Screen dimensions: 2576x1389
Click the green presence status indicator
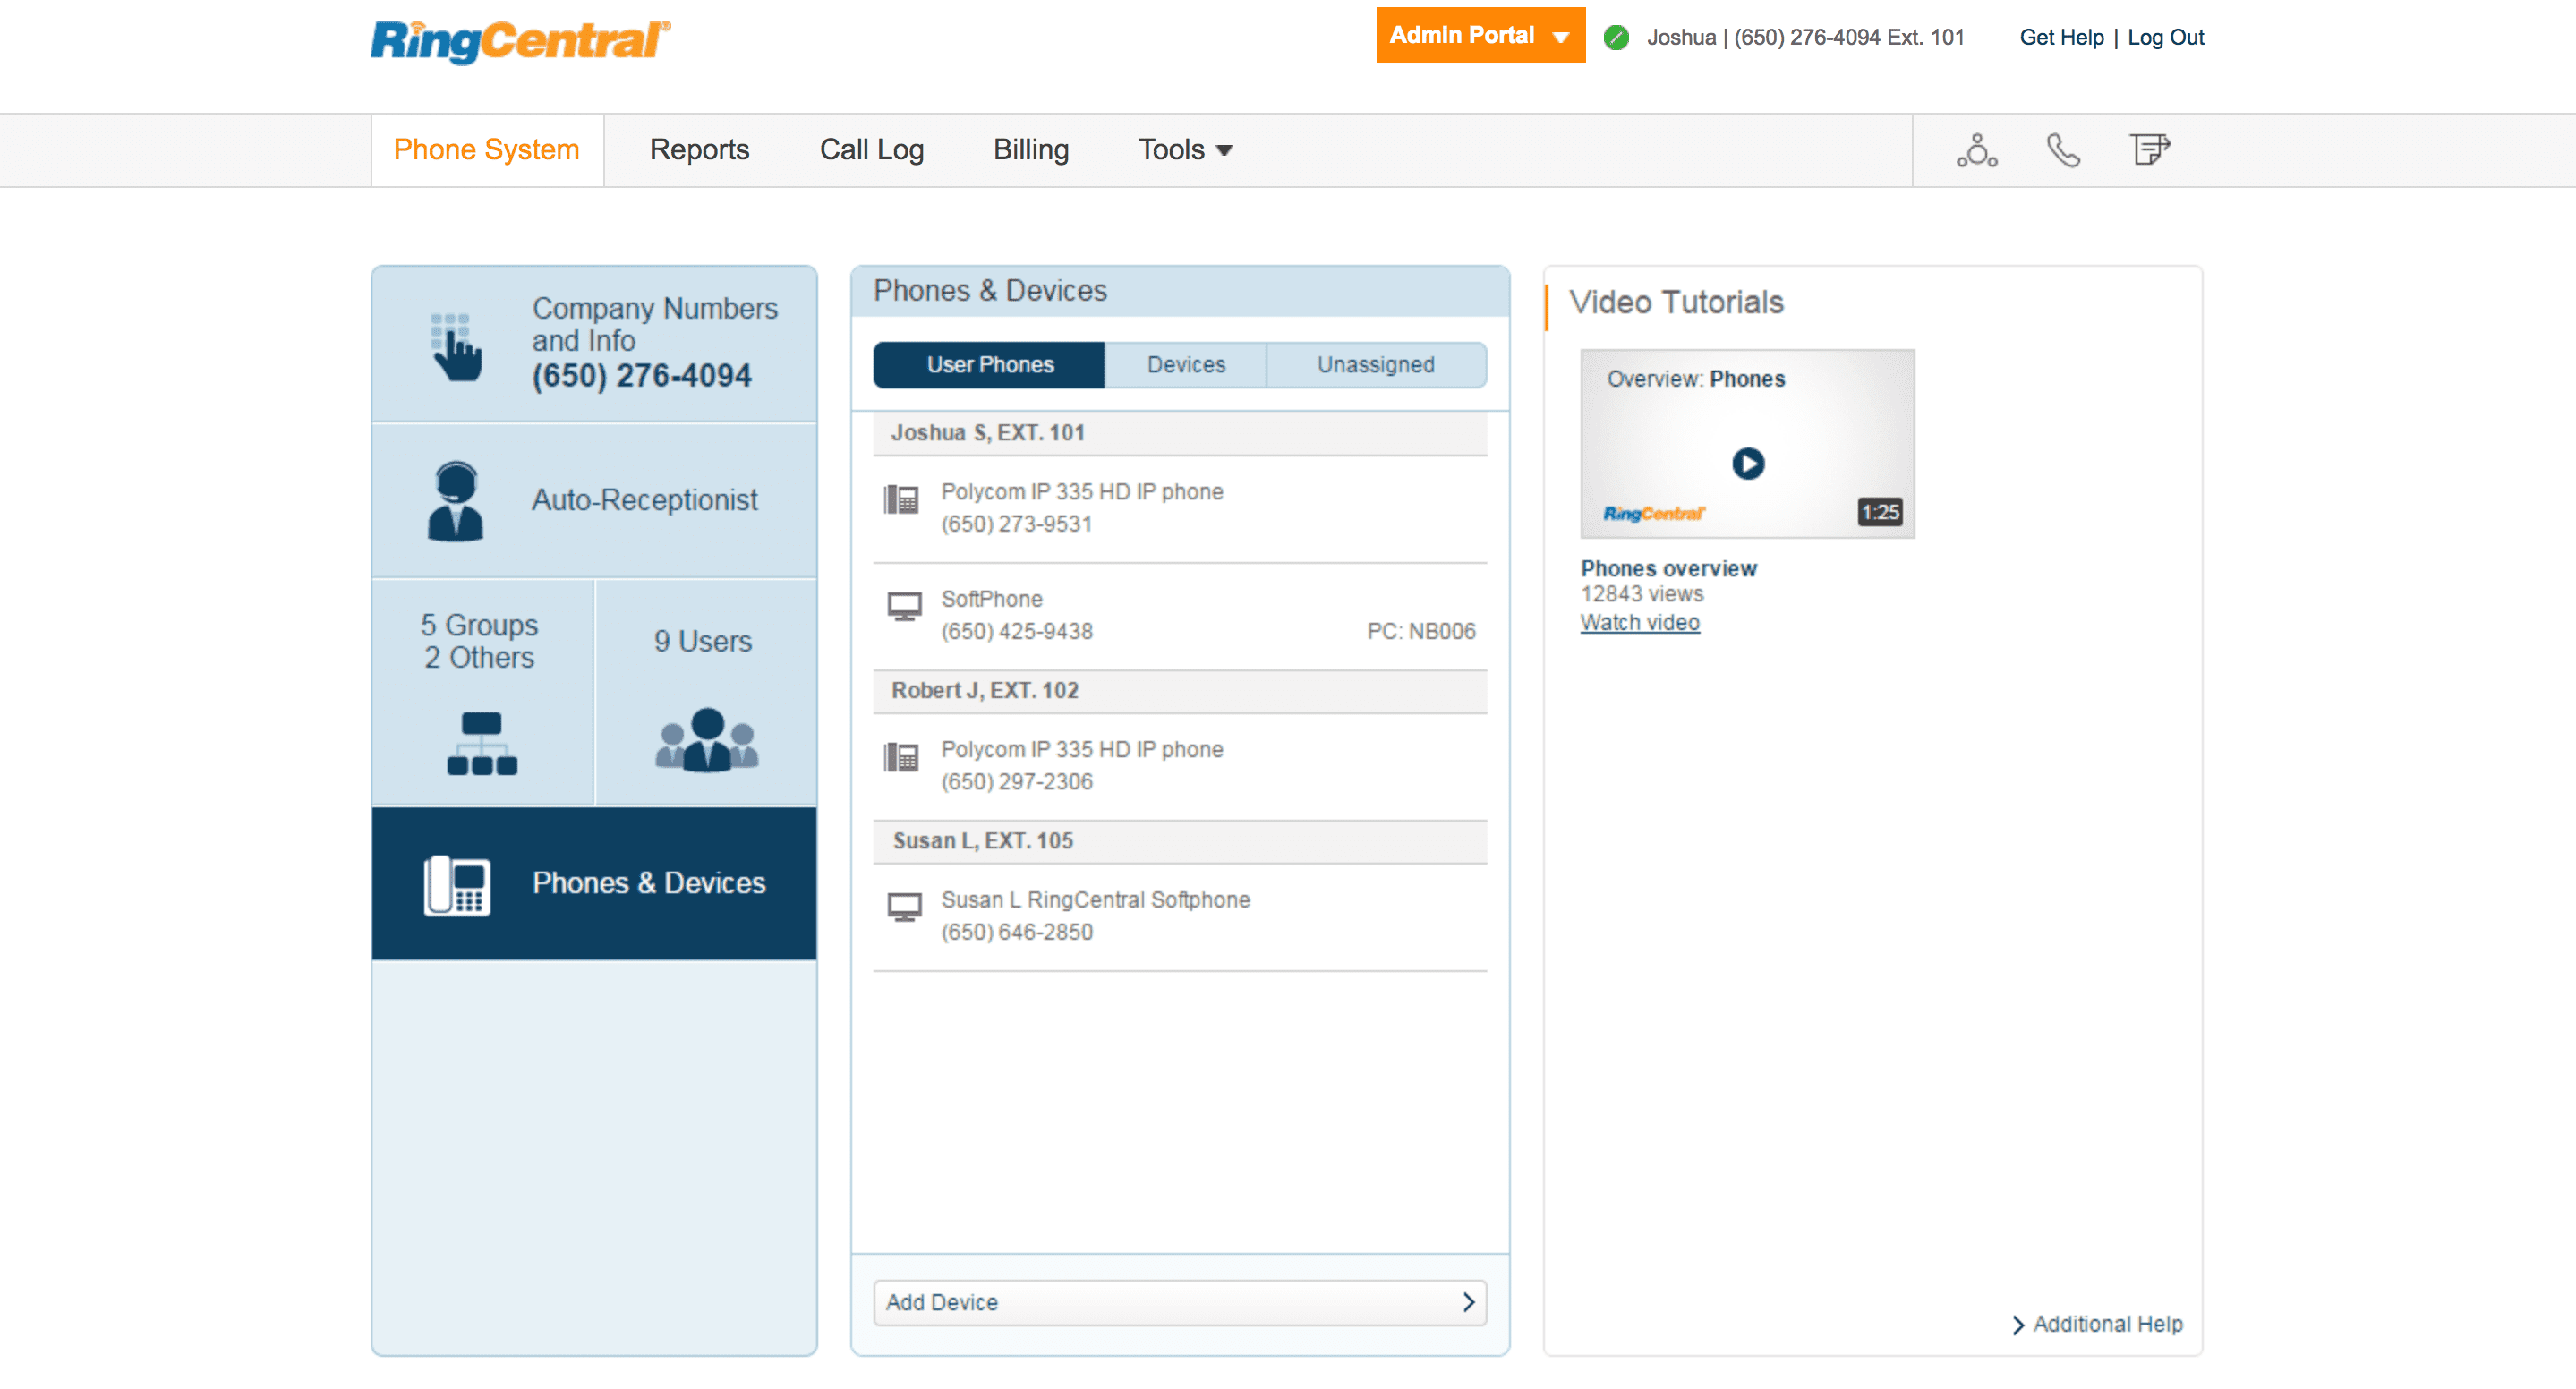1616,38
